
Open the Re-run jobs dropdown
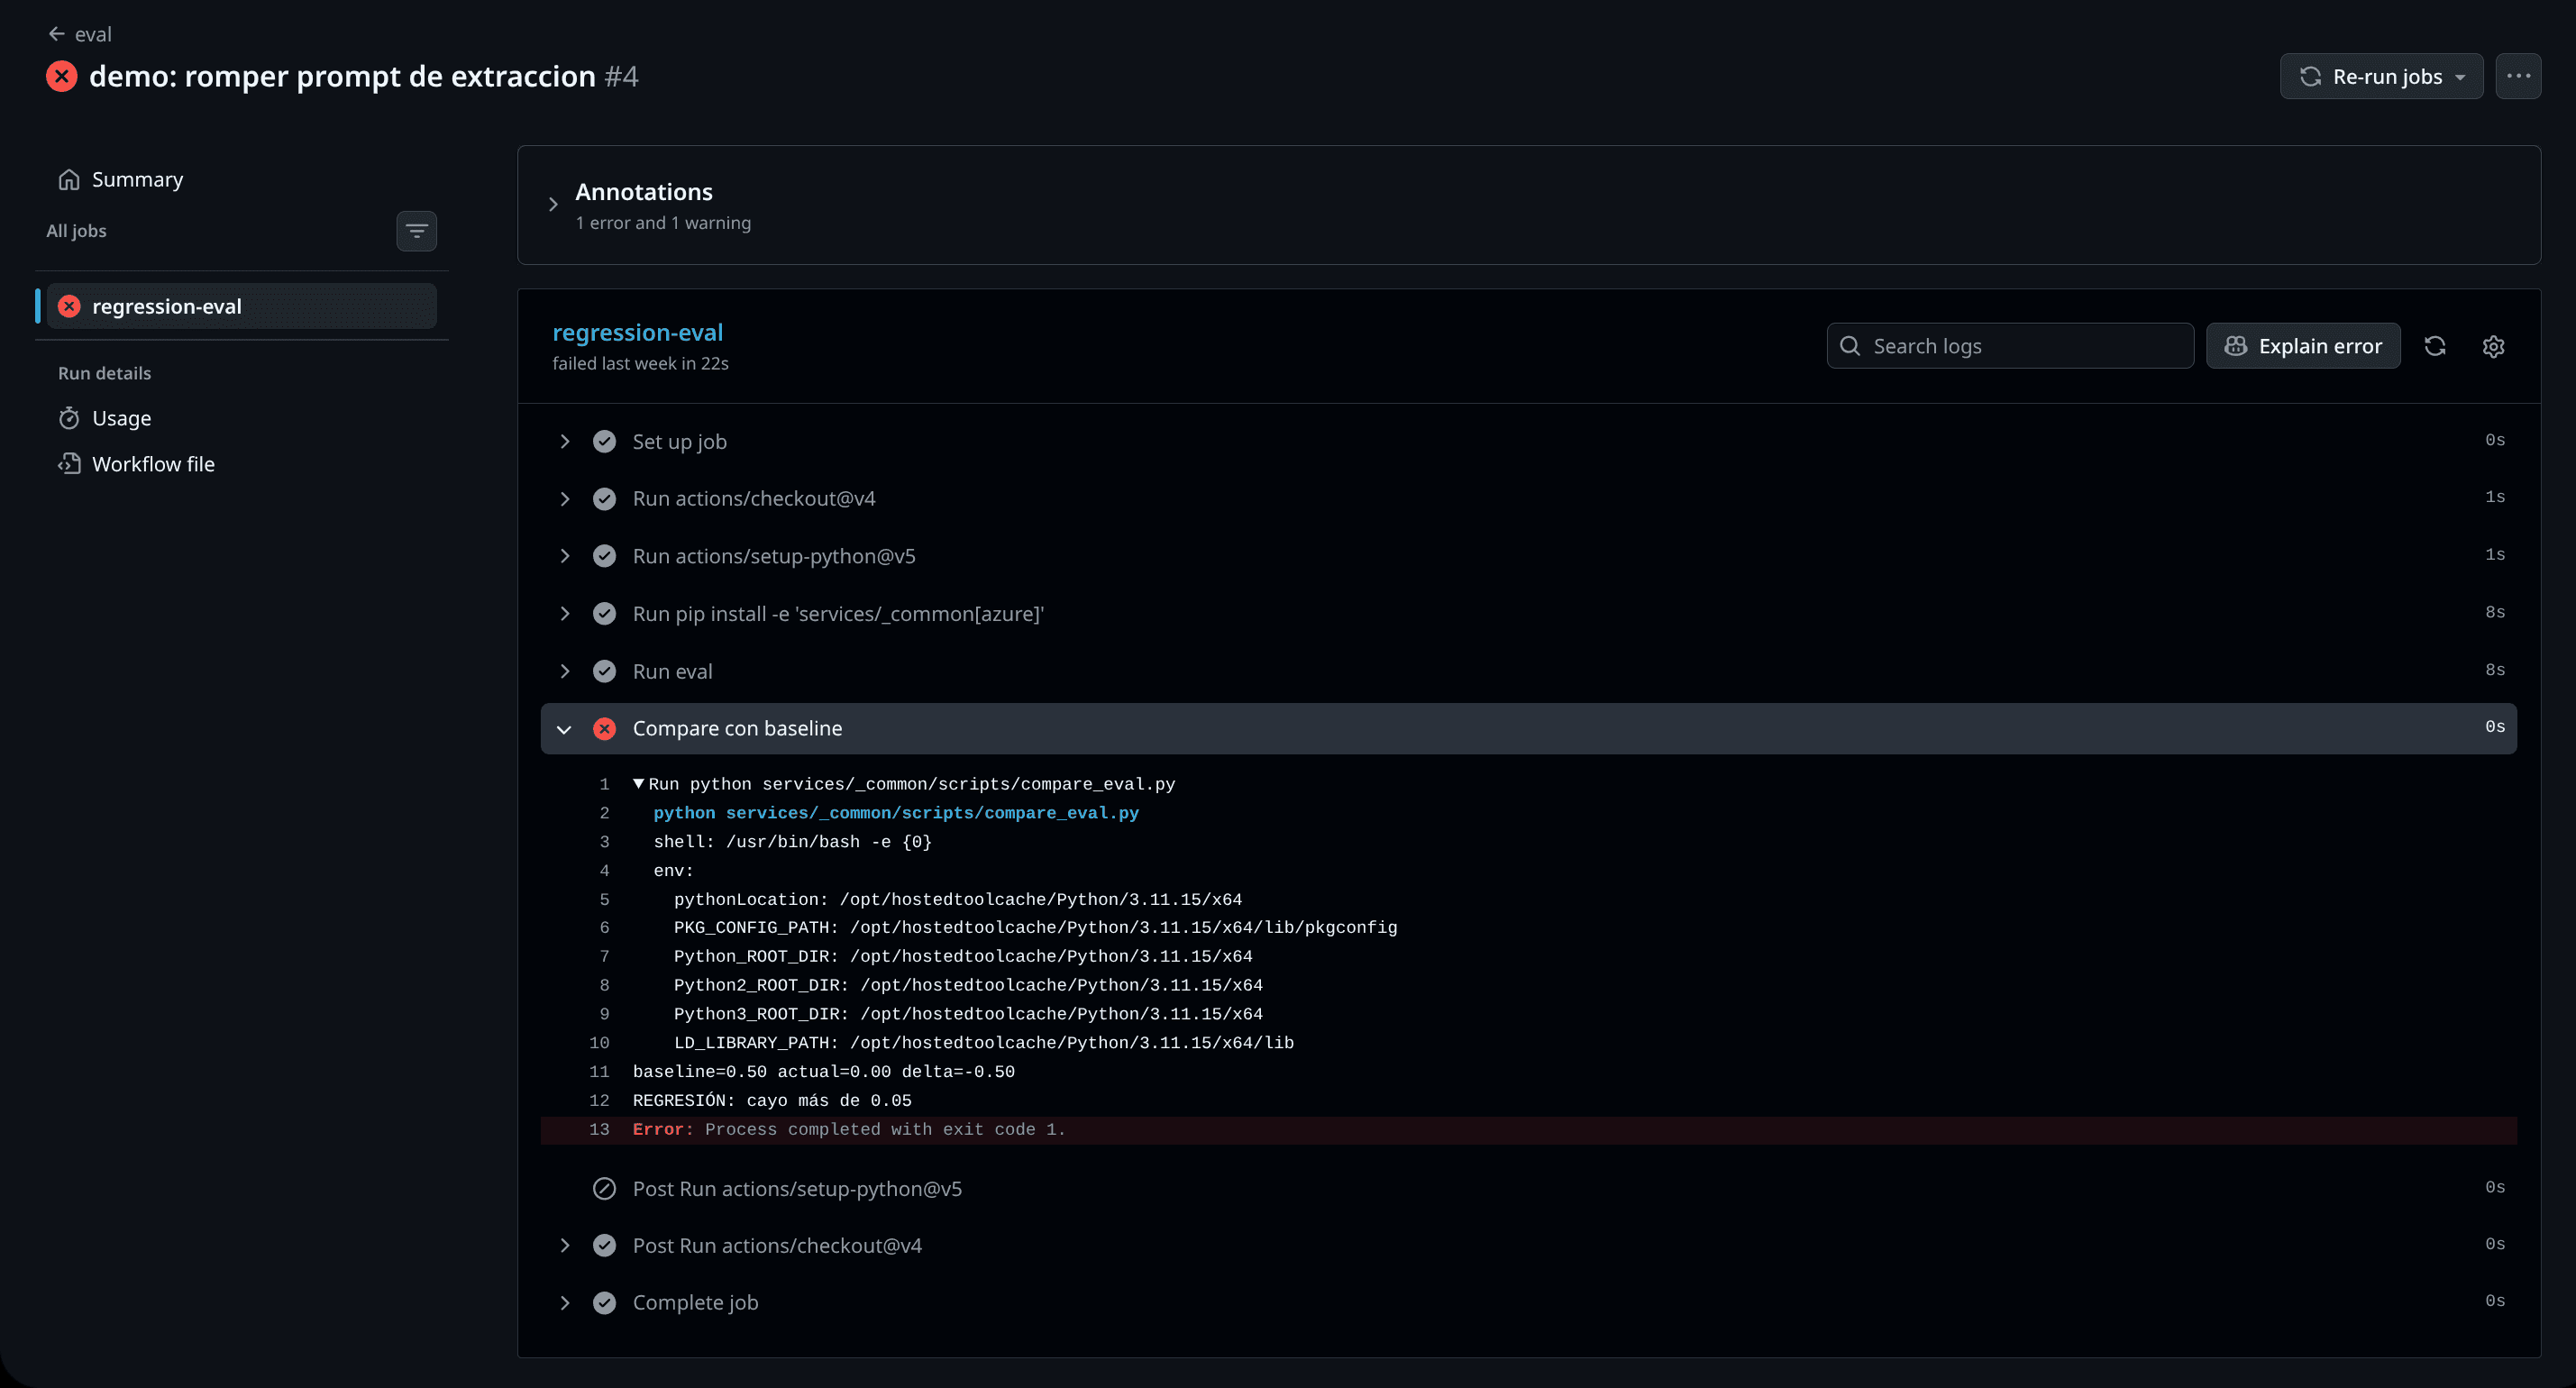coord(2381,76)
